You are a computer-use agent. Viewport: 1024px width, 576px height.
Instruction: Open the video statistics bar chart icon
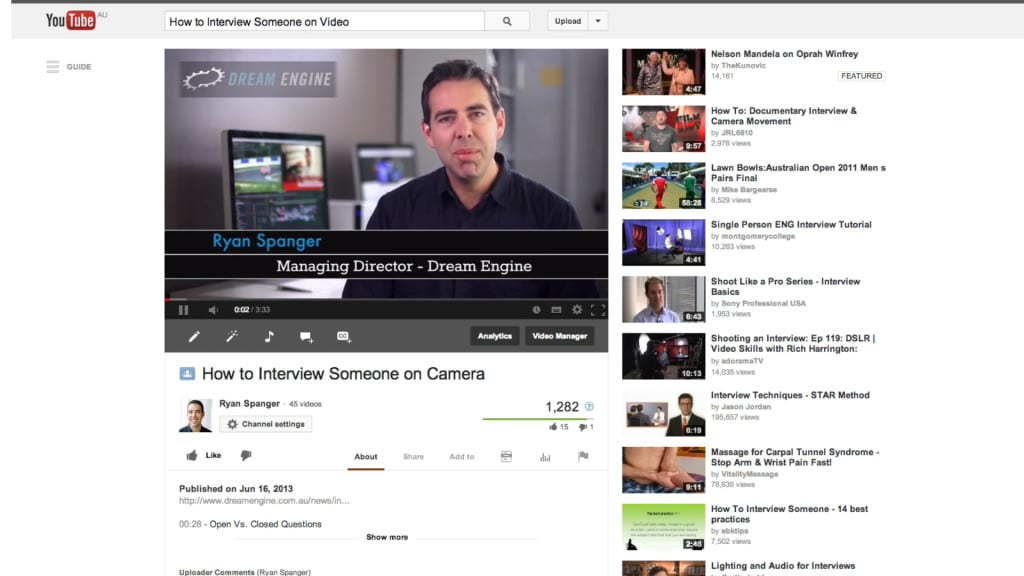pos(545,456)
